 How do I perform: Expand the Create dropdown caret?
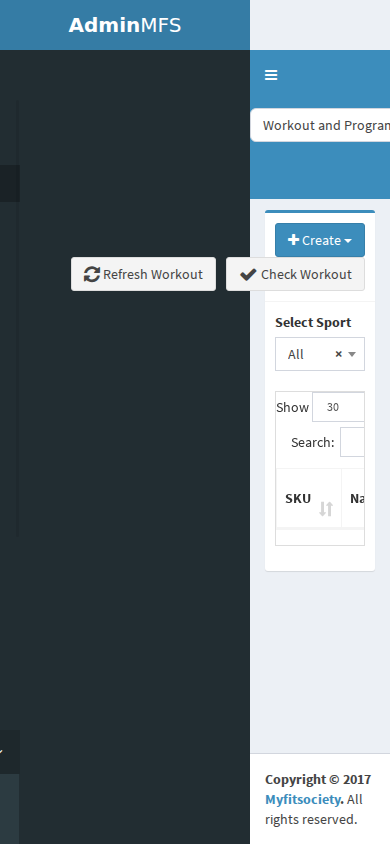tap(348, 241)
